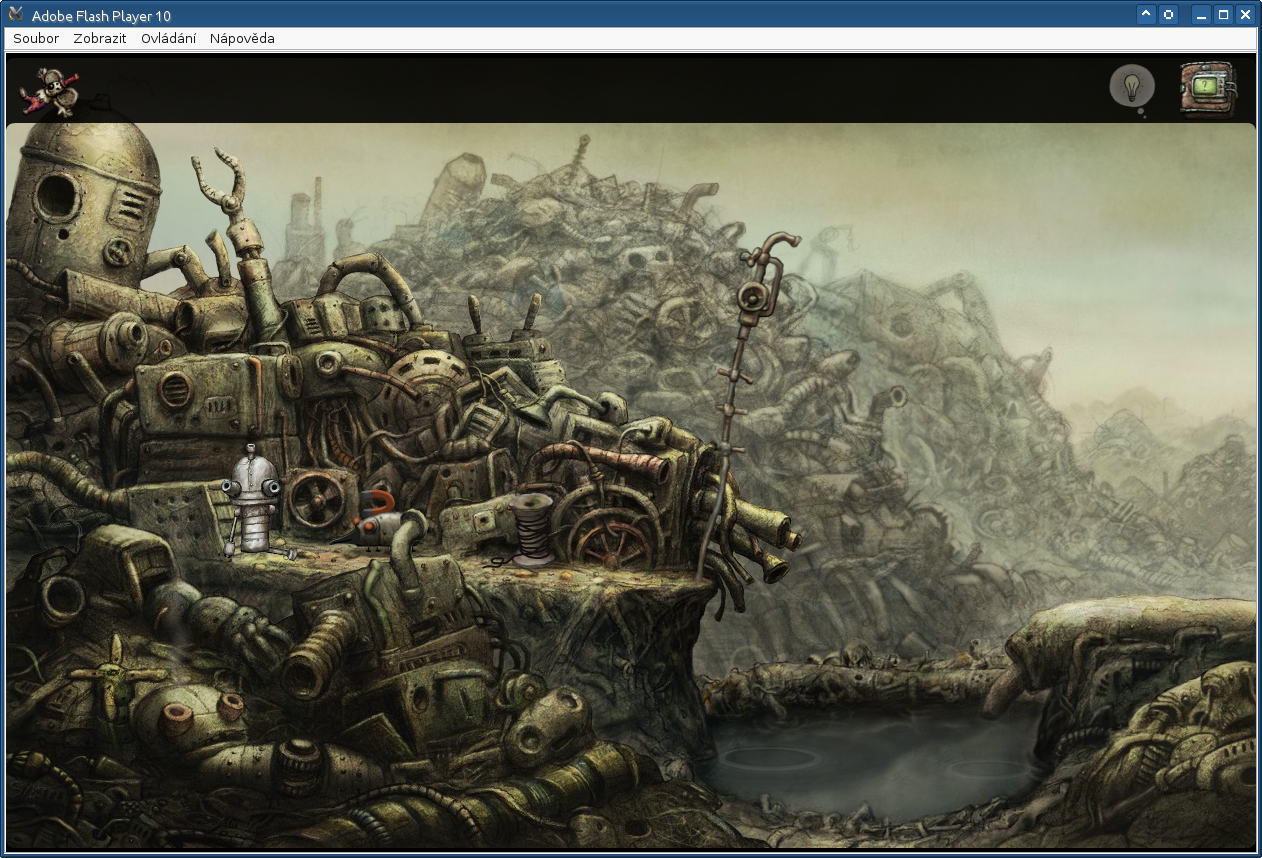1262x858 pixels.
Task: Maximize the Flash Player window
Action: click(1223, 15)
